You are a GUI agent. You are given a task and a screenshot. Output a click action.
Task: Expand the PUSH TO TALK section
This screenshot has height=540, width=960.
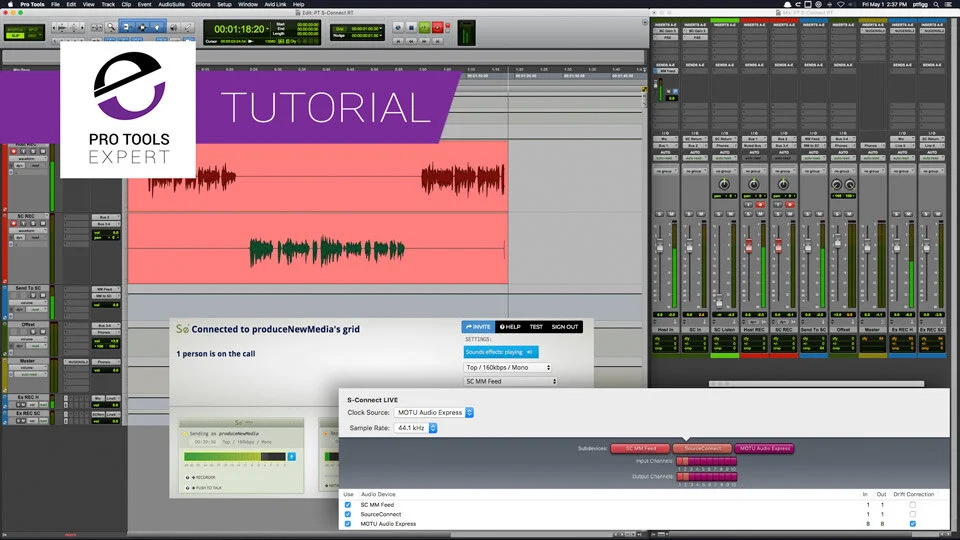[x=204, y=488]
